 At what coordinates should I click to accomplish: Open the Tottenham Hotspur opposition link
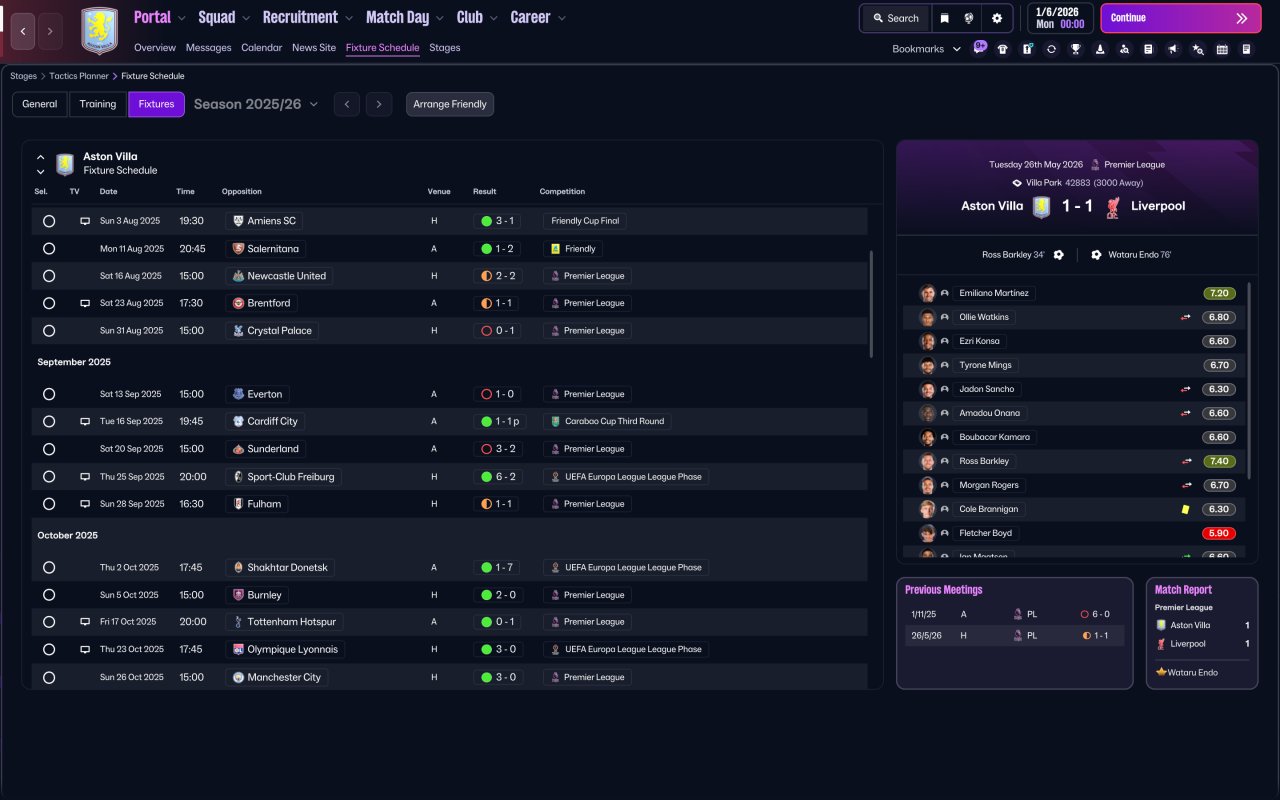[x=286, y=622]
